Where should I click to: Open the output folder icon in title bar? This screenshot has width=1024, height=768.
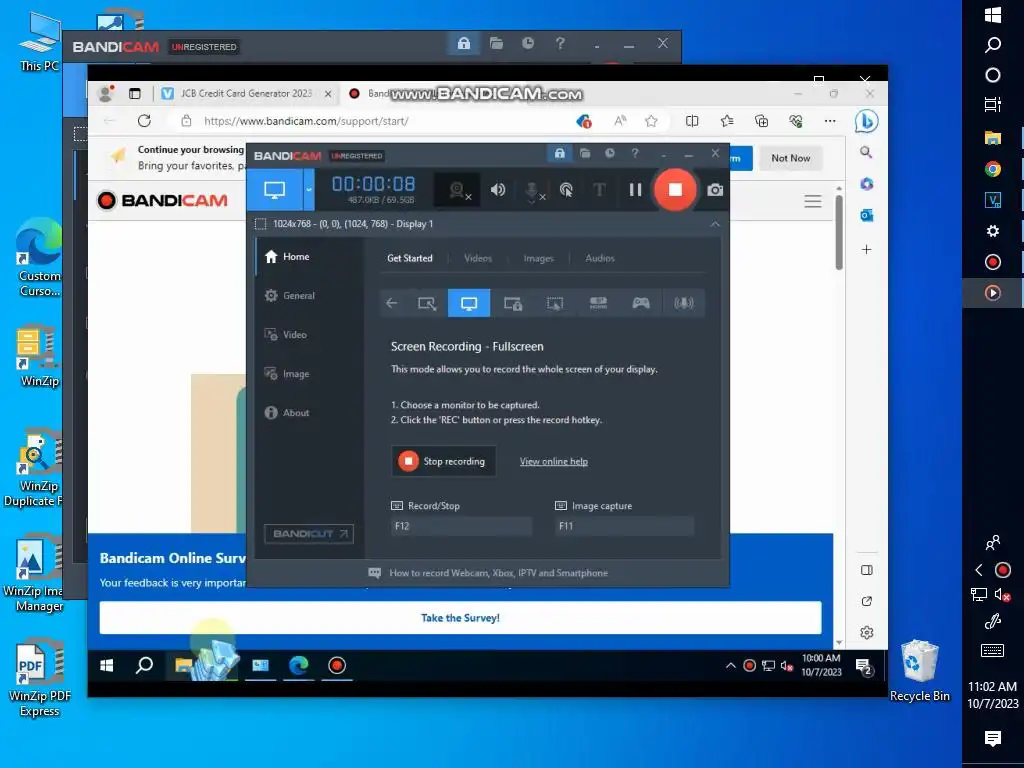[x=585, y=153]
